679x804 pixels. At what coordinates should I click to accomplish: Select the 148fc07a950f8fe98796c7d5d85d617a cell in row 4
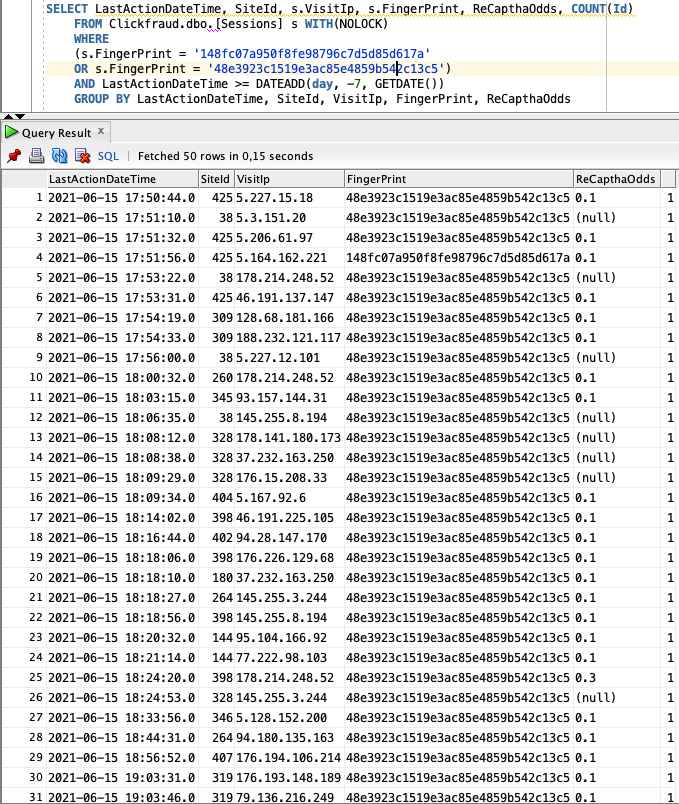[x=457, y=258]
